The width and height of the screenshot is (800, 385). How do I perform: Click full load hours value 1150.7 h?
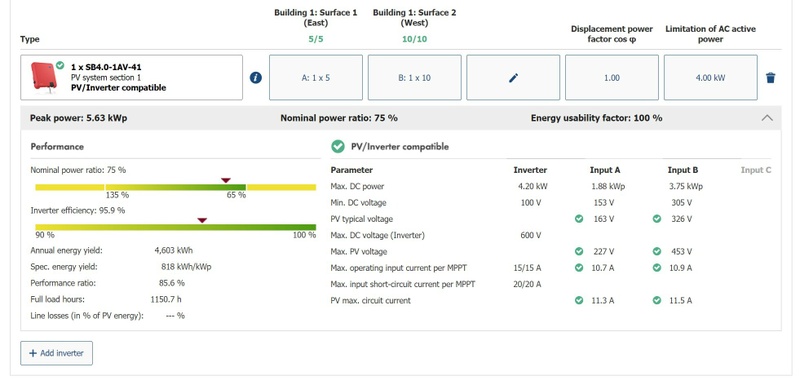click(x=166, y=299)
